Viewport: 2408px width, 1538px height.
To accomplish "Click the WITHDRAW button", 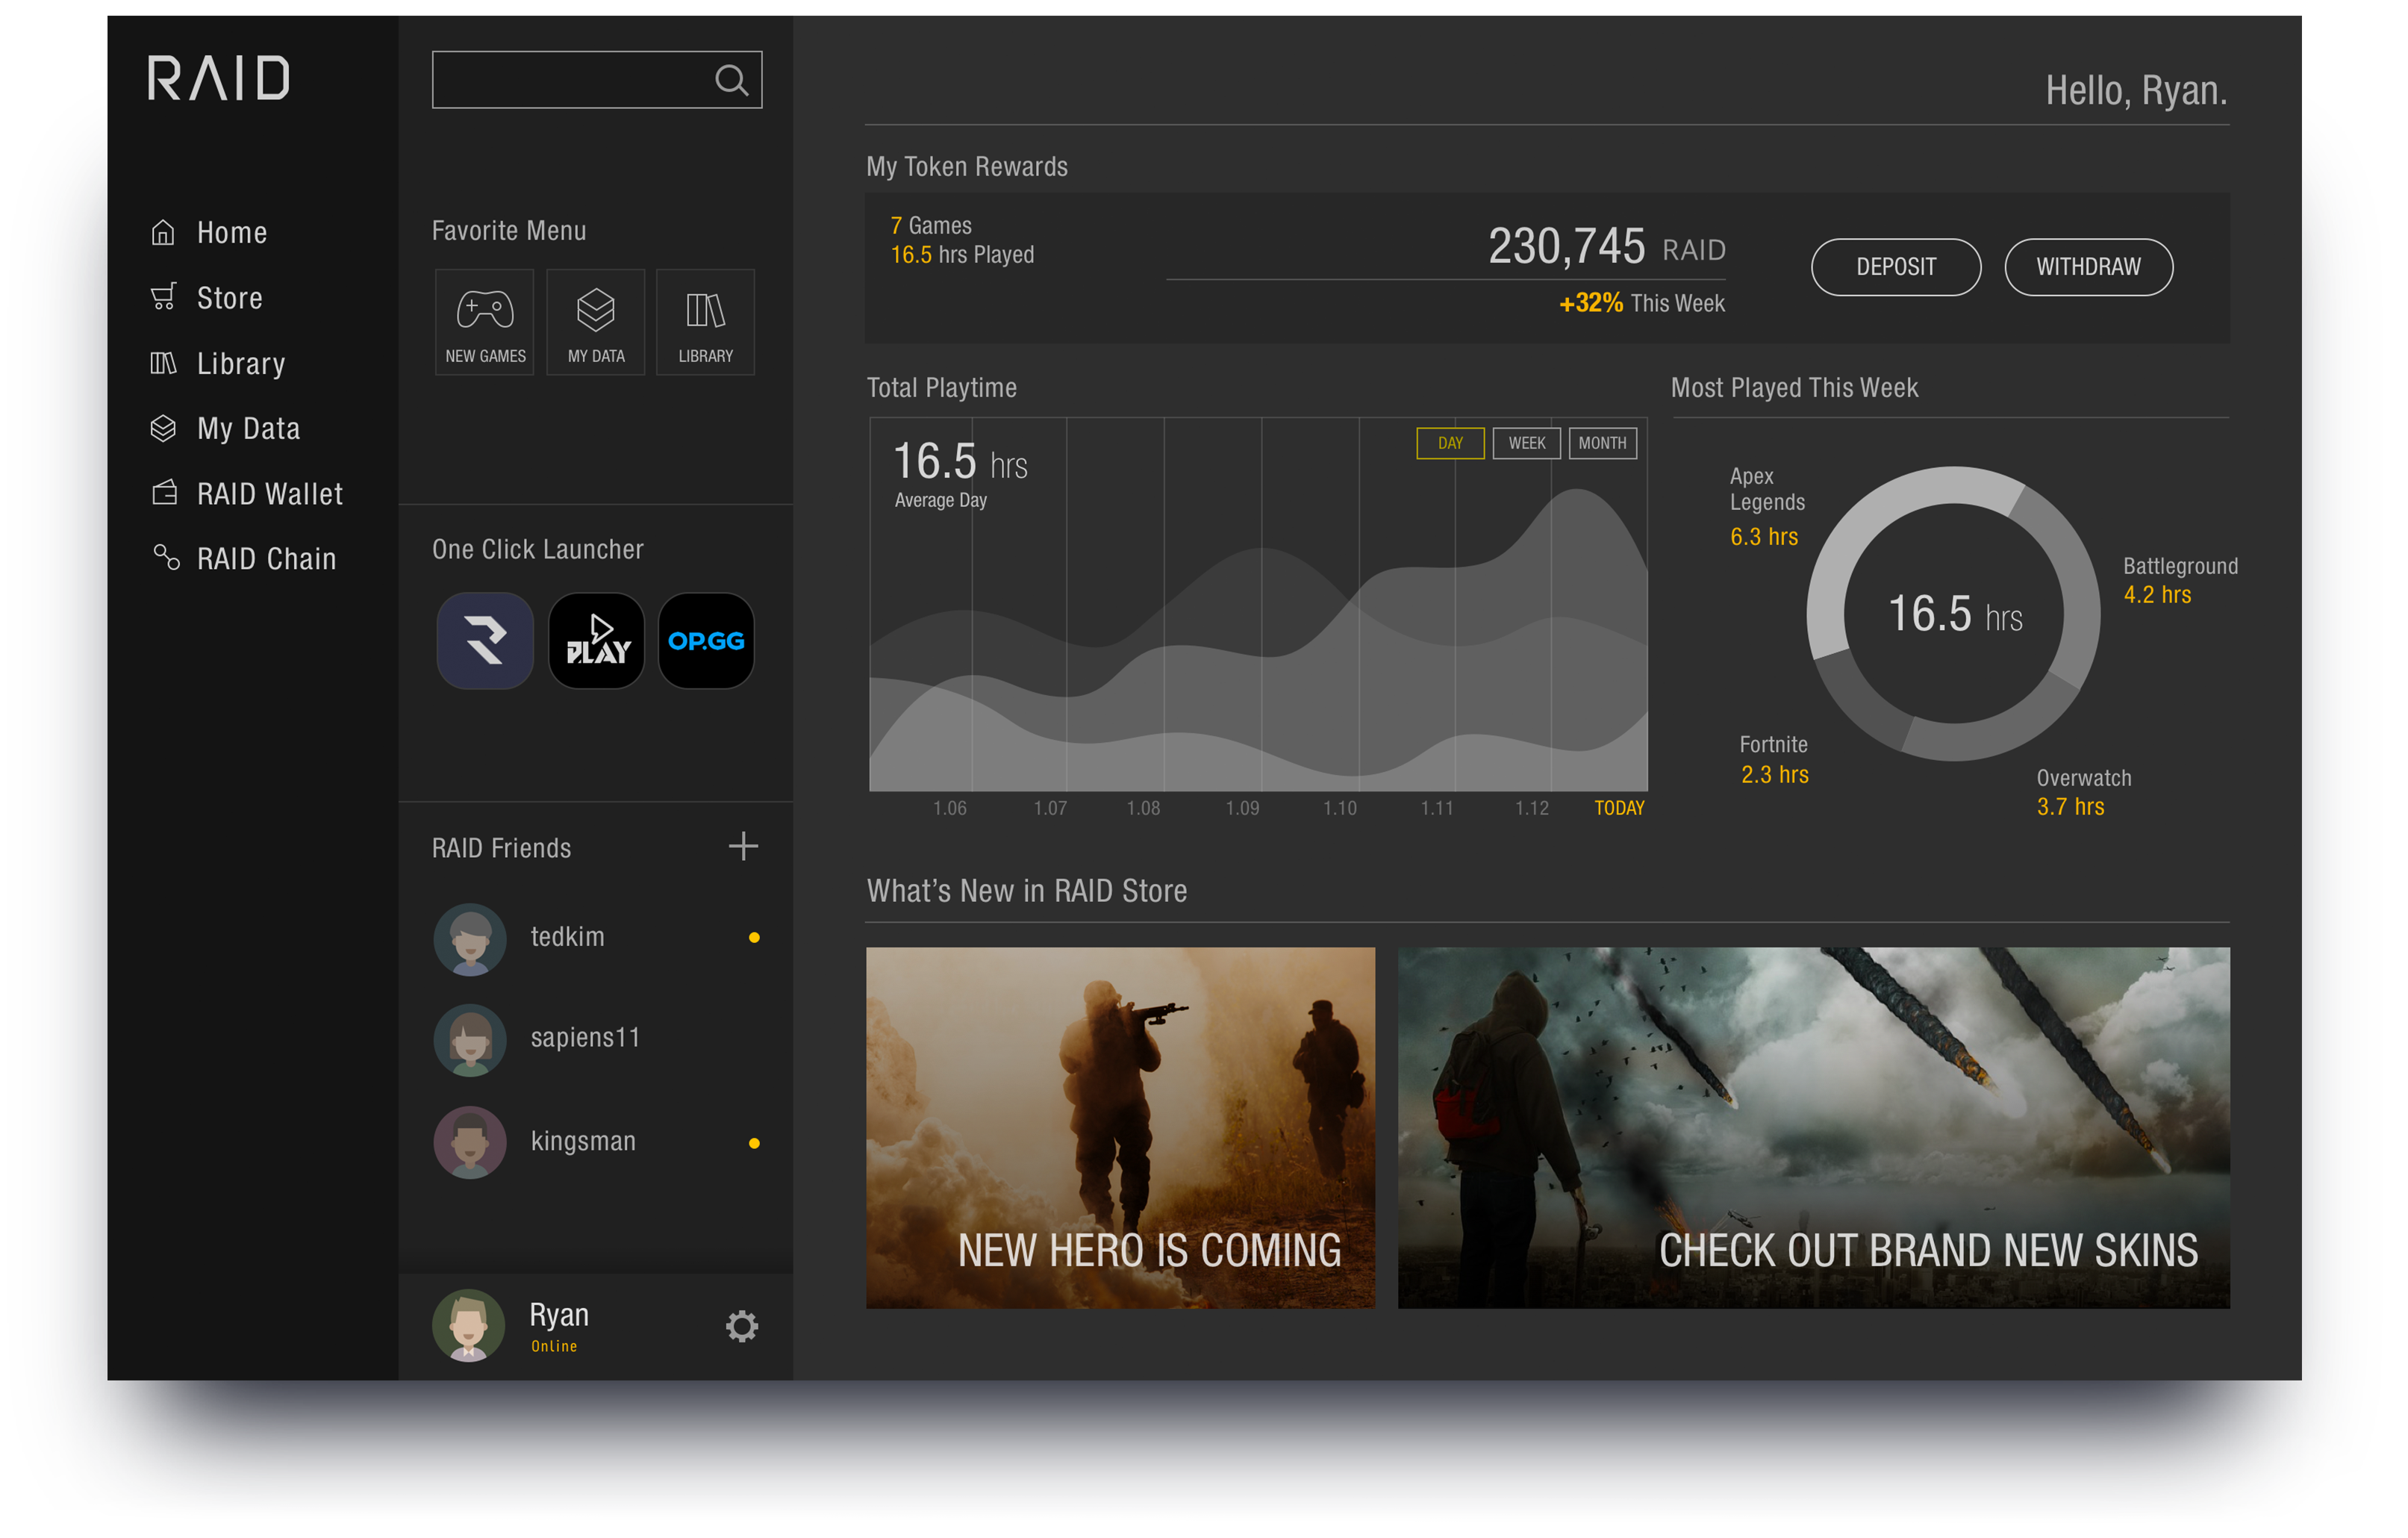I will [2088, 267].
